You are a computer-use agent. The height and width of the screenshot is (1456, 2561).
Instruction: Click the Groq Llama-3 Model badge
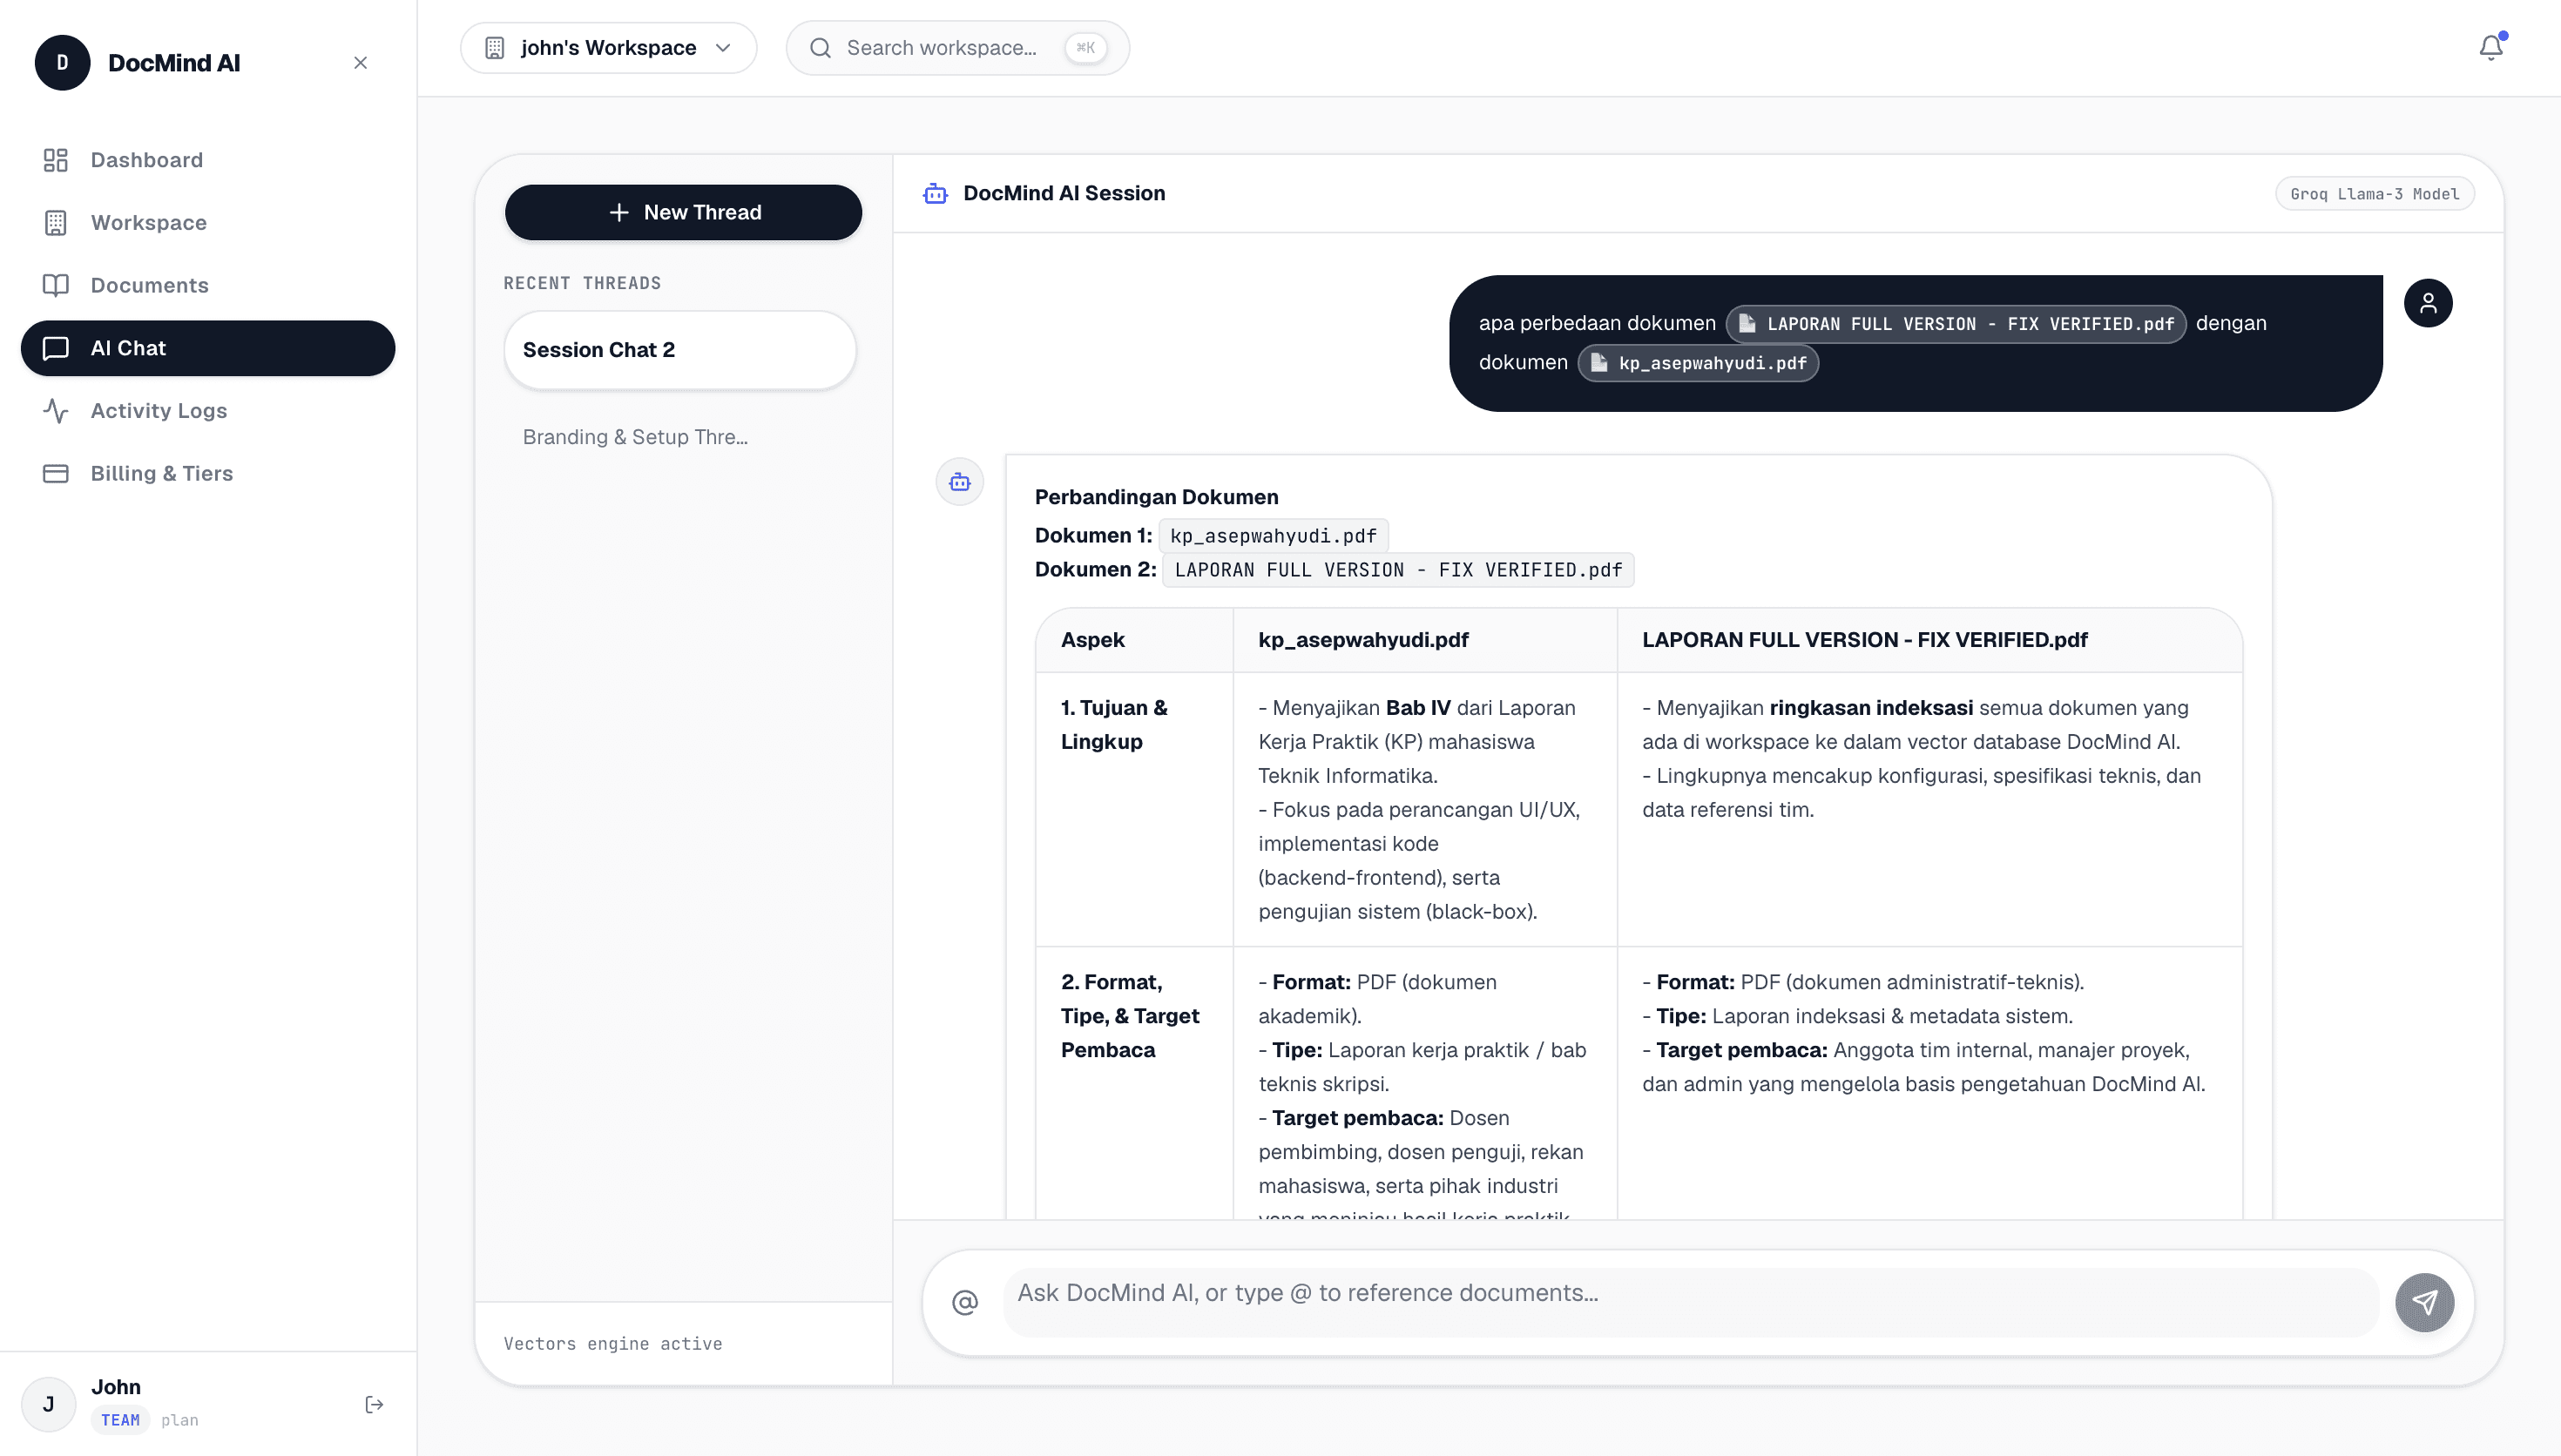[2374, 194]
